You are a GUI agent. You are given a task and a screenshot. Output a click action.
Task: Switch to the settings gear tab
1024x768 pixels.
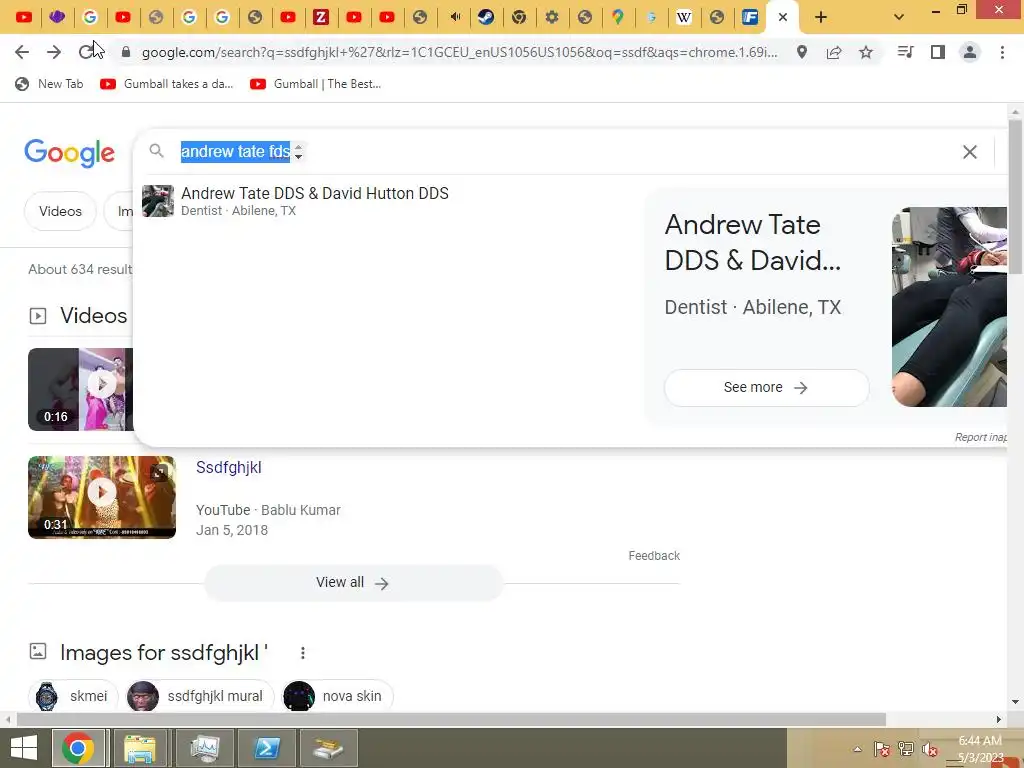coord(552,18)
